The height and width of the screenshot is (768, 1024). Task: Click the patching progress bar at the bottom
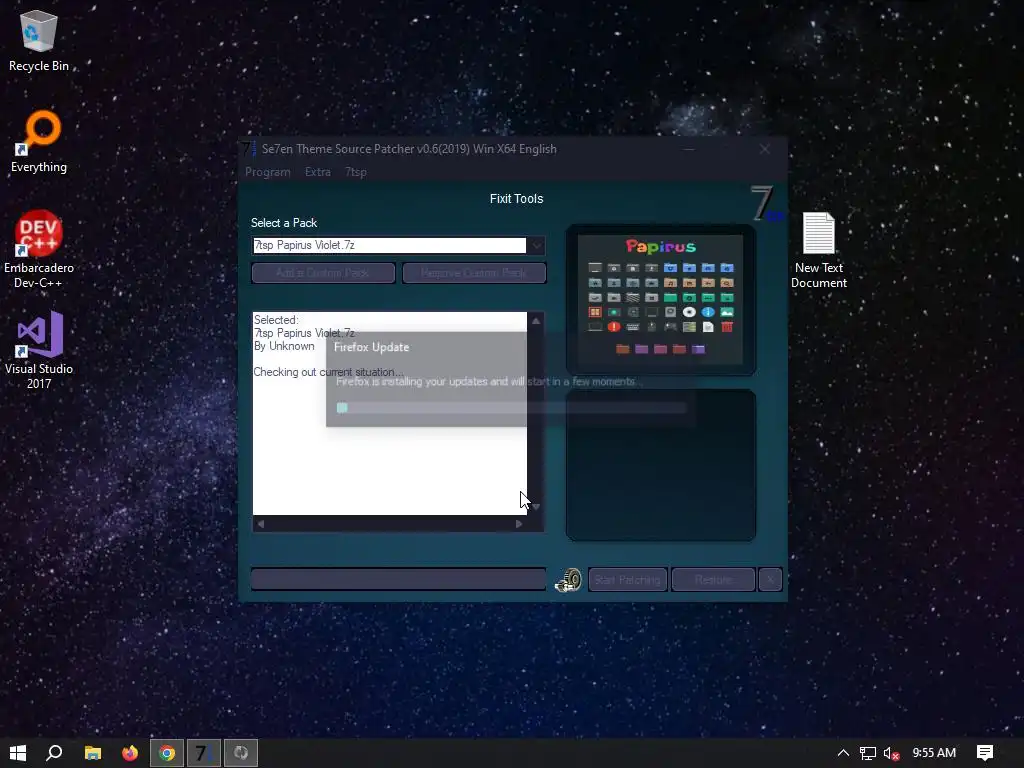click(398, 579)
